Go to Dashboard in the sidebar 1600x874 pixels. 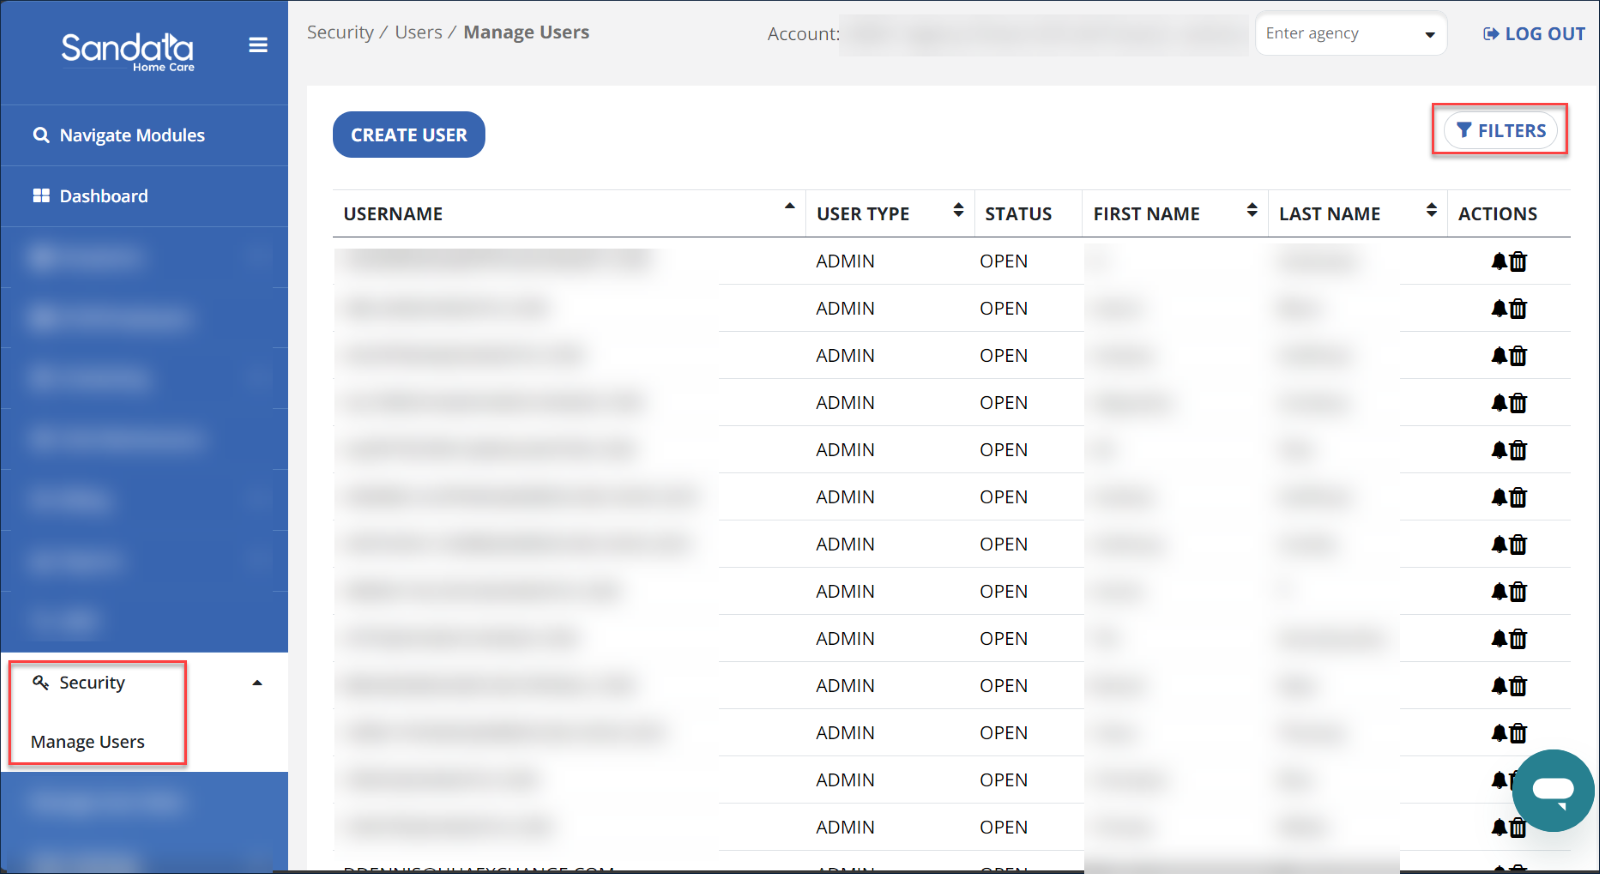[103, 196]
